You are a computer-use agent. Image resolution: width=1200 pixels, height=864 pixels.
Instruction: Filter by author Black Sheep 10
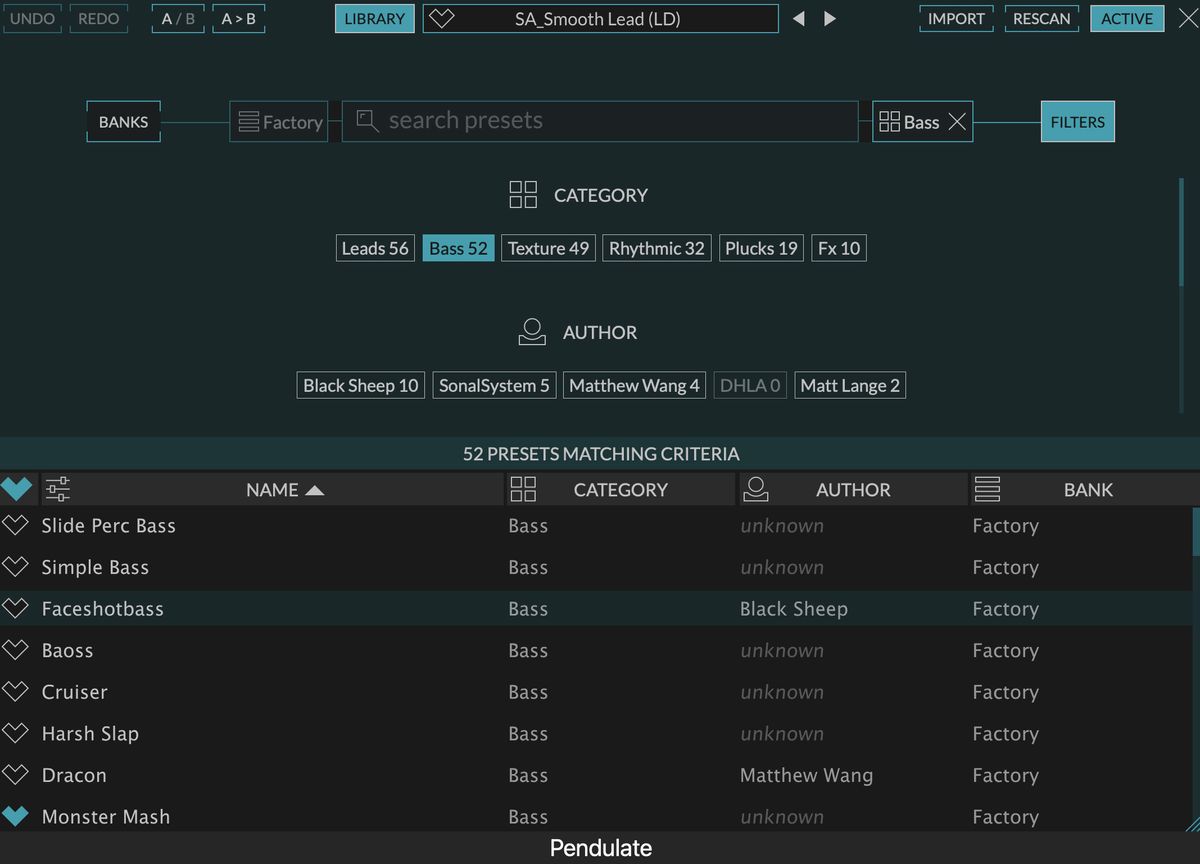pos(361,385)
